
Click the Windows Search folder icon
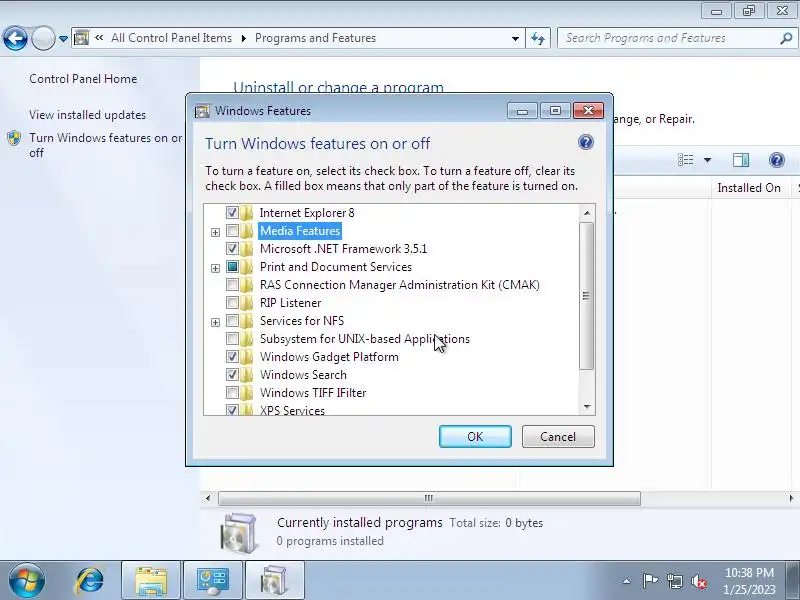pos(247,374)
